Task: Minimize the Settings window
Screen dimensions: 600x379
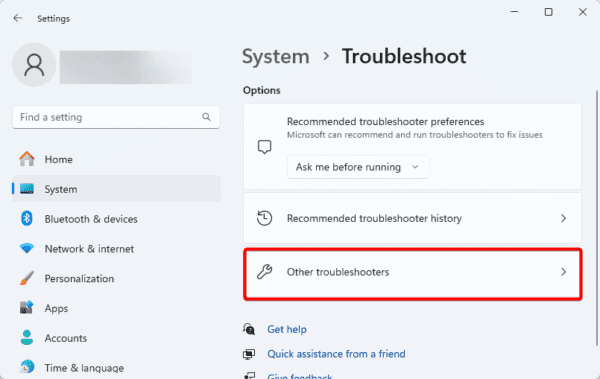Action: point(514,12)
